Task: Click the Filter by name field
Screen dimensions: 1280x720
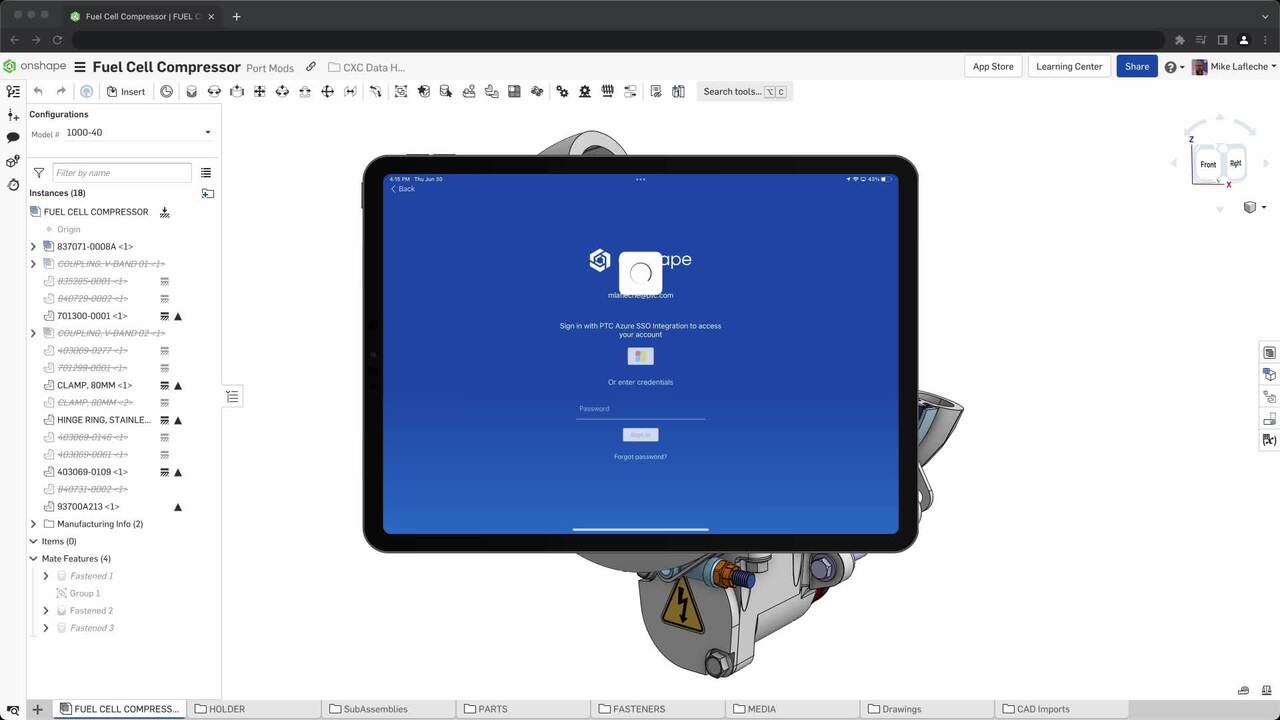Action: click(121, 173)
